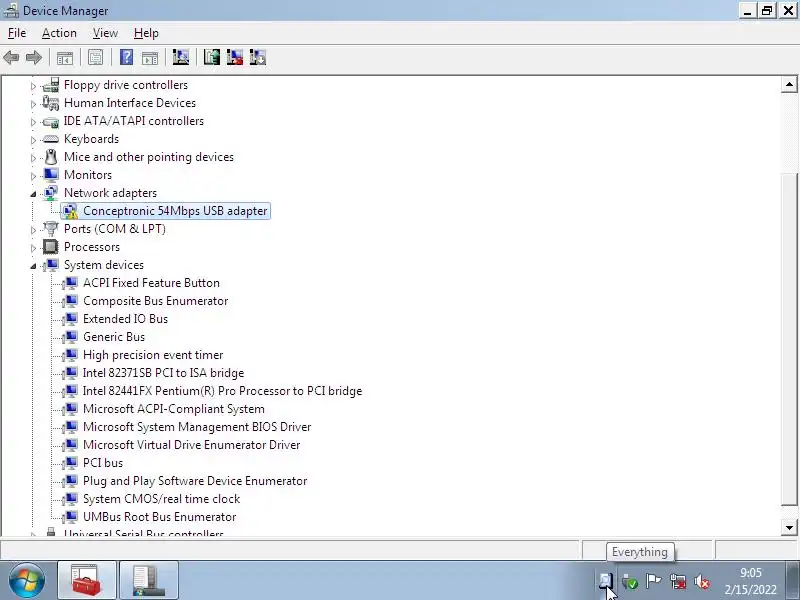Collapse the System devices node
Viewport: 800px width, 600px height.
tap(33, 266)
